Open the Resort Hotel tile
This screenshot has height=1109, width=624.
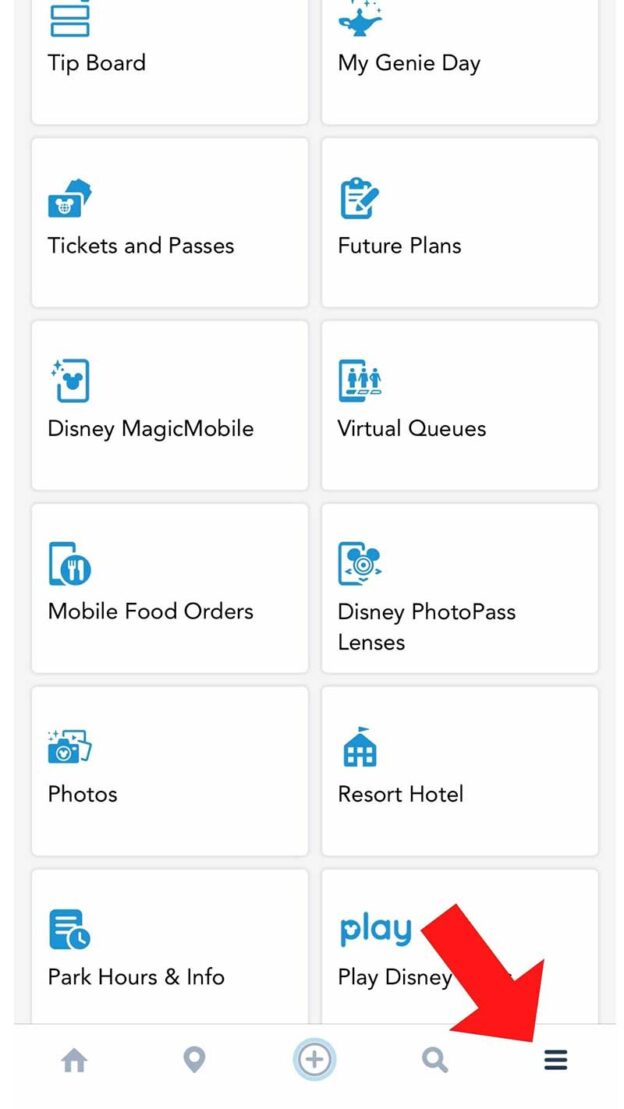point(459,770)
